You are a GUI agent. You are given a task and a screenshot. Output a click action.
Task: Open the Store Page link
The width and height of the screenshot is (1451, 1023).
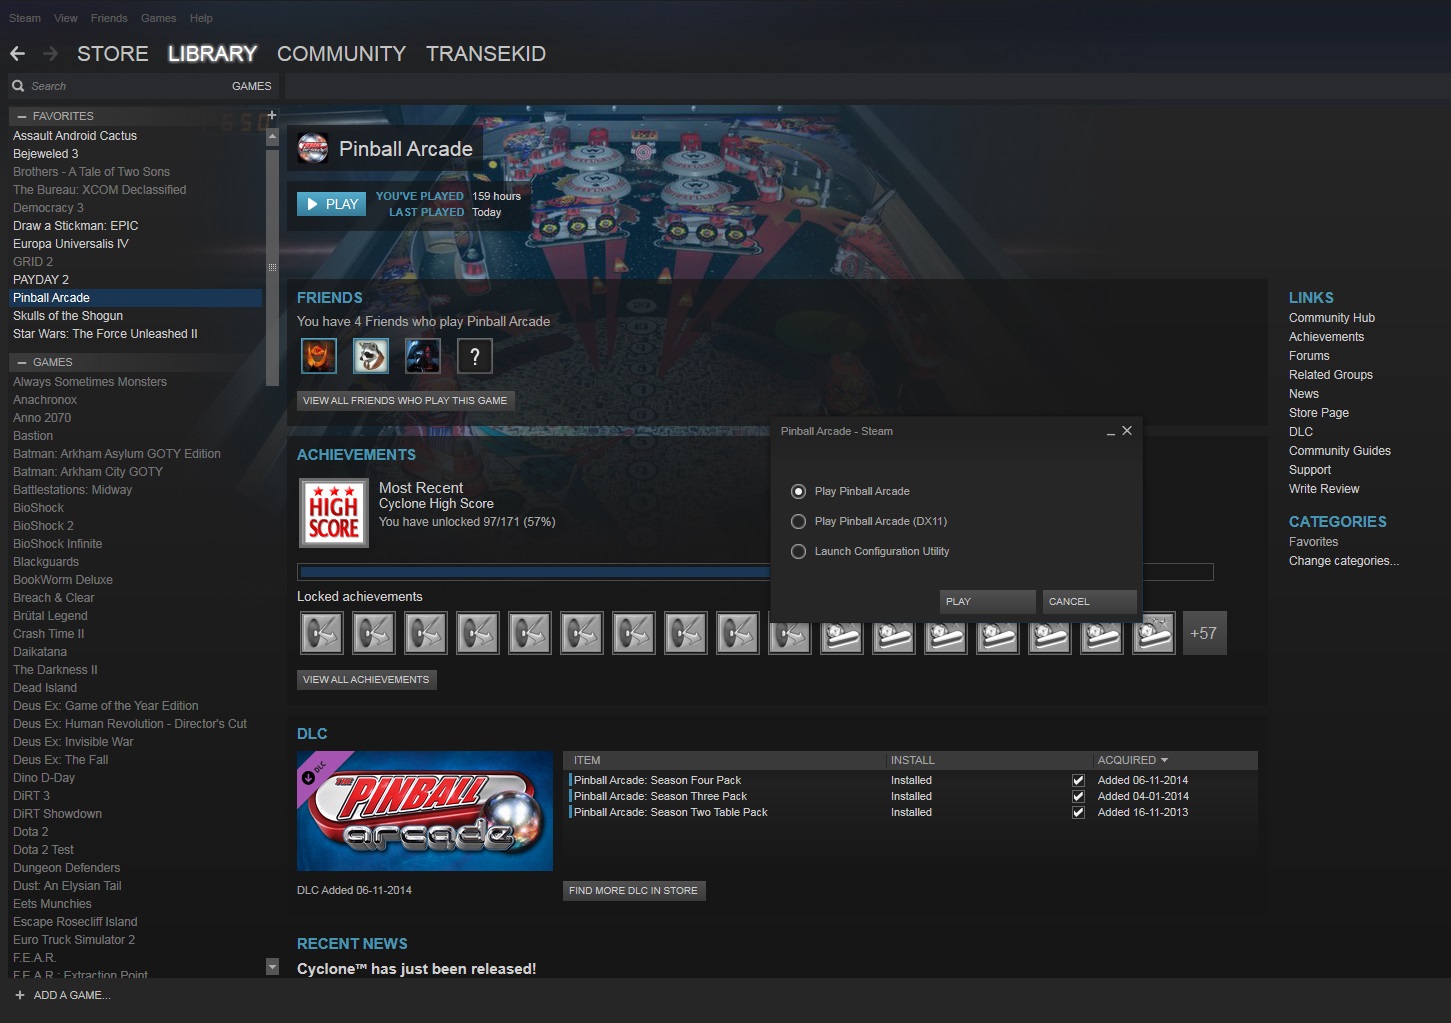point(1319,413)
